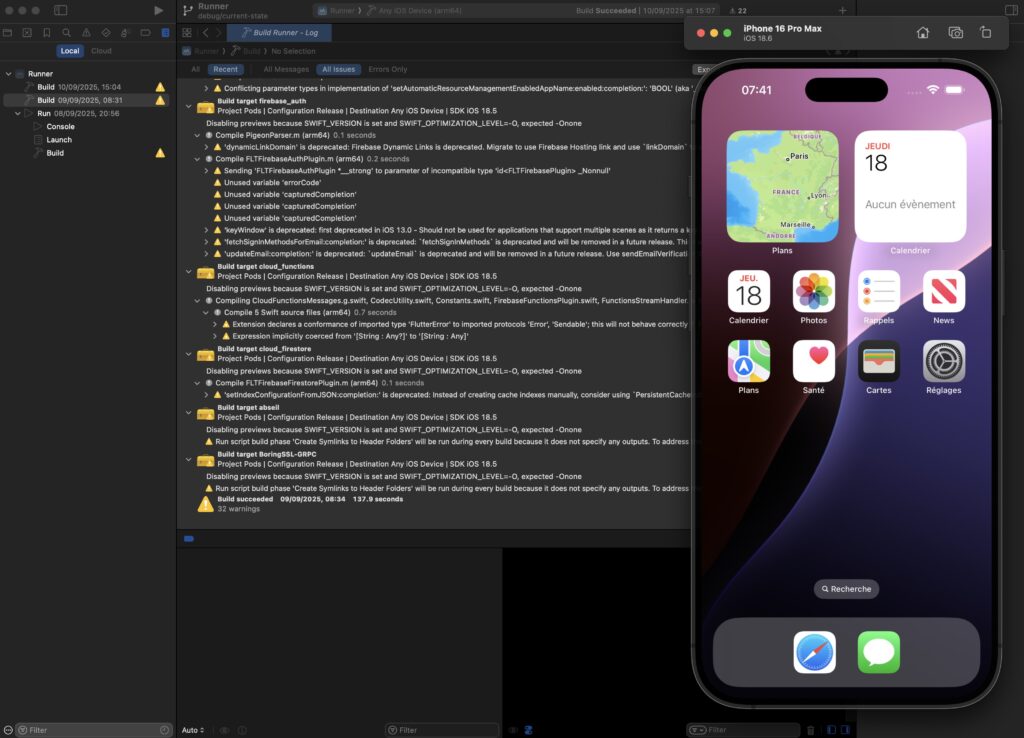Enable the Errors Only filter
Image resolution: width=1024 pixels, height=738 pixels.
click(387, 69)
